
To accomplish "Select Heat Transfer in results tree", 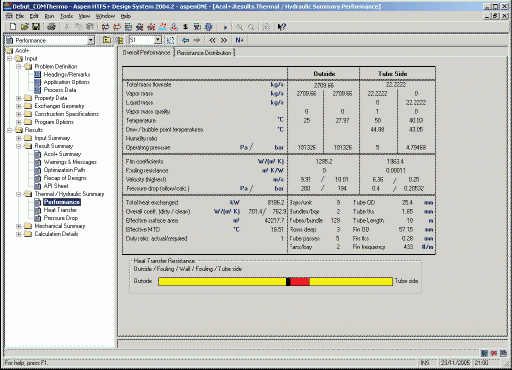I will click(x=60, y=210).
